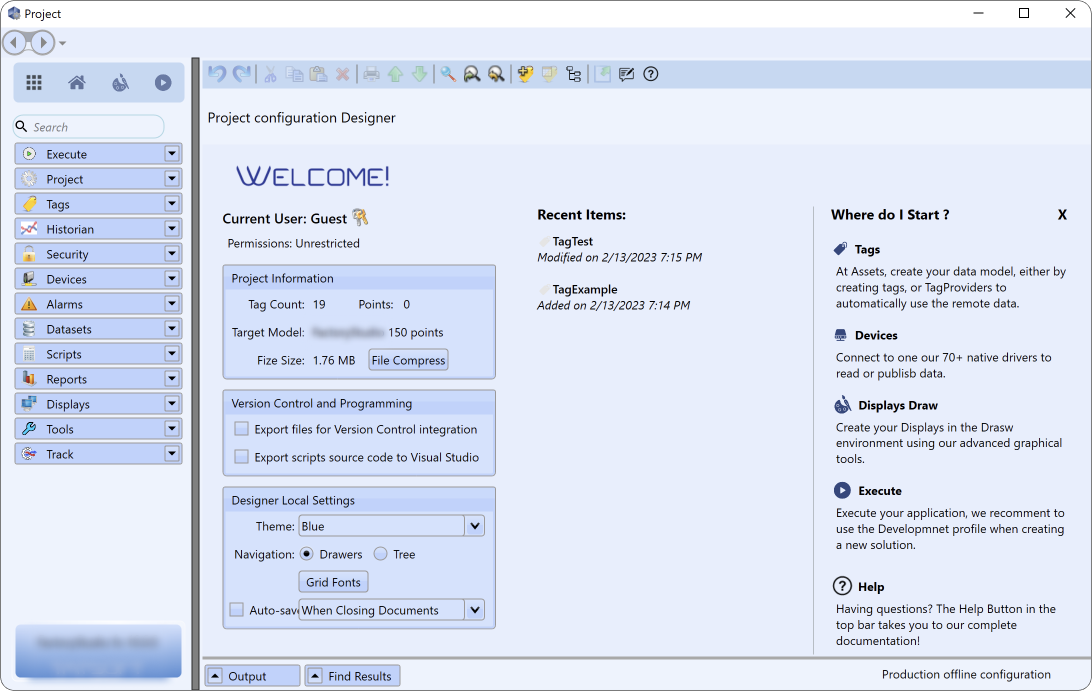Click into the Search field
This screenshot has width=1092, height=691.
(95, 127)
